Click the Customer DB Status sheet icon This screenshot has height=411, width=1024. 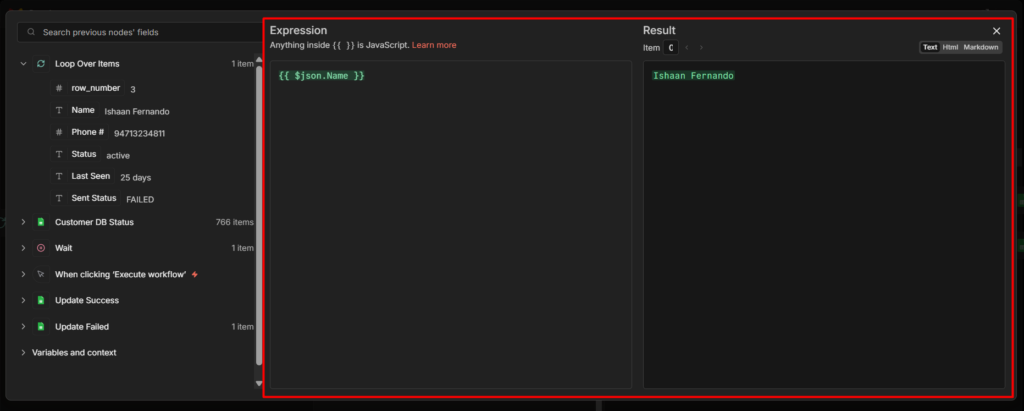[x=41, y=222]
